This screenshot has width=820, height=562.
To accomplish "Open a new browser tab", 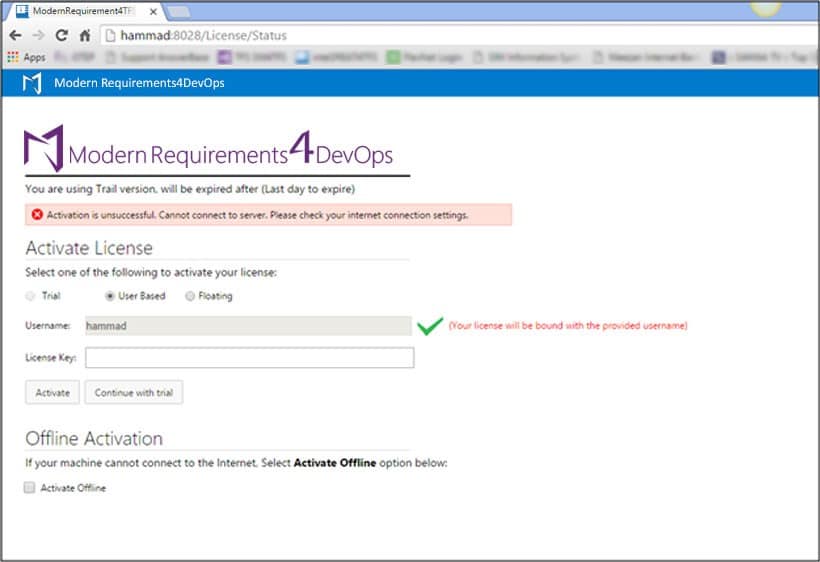I will click(x=179, y=12).
